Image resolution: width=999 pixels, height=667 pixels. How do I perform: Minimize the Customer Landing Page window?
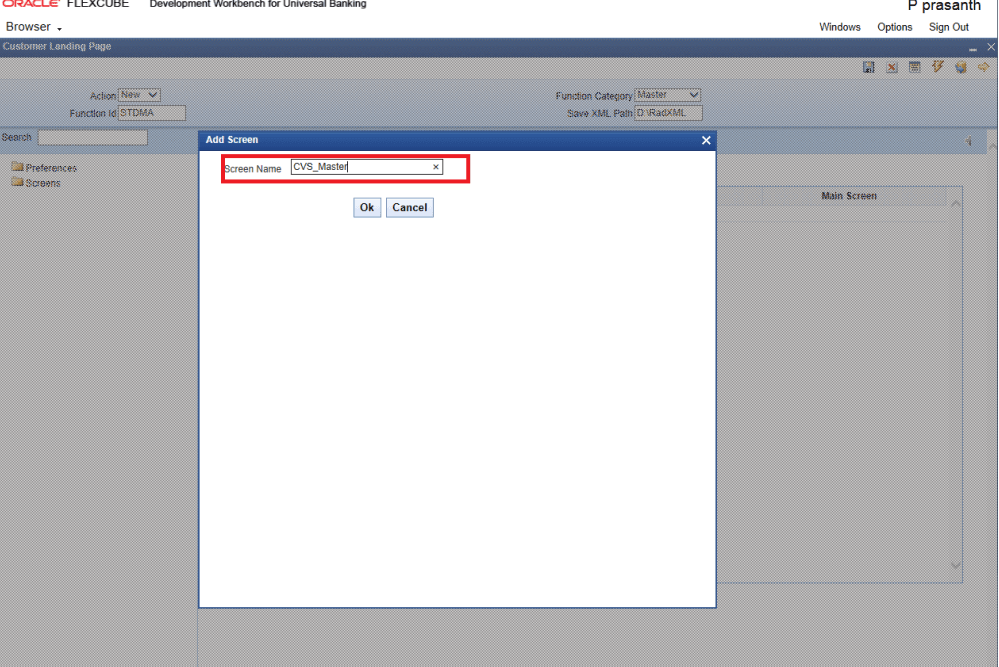point(973,48)
